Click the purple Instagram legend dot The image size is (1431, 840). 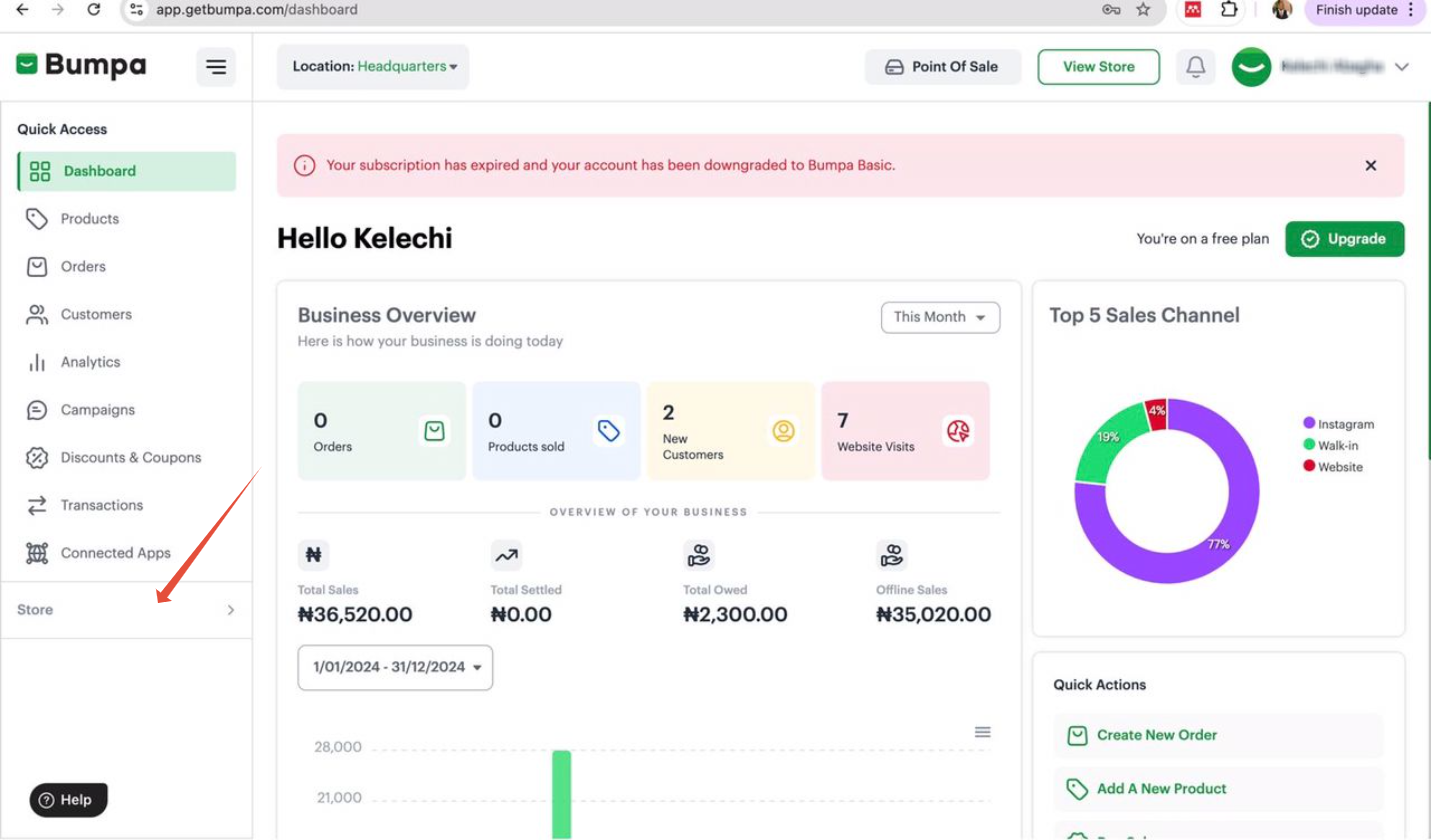pos(1309,424)
